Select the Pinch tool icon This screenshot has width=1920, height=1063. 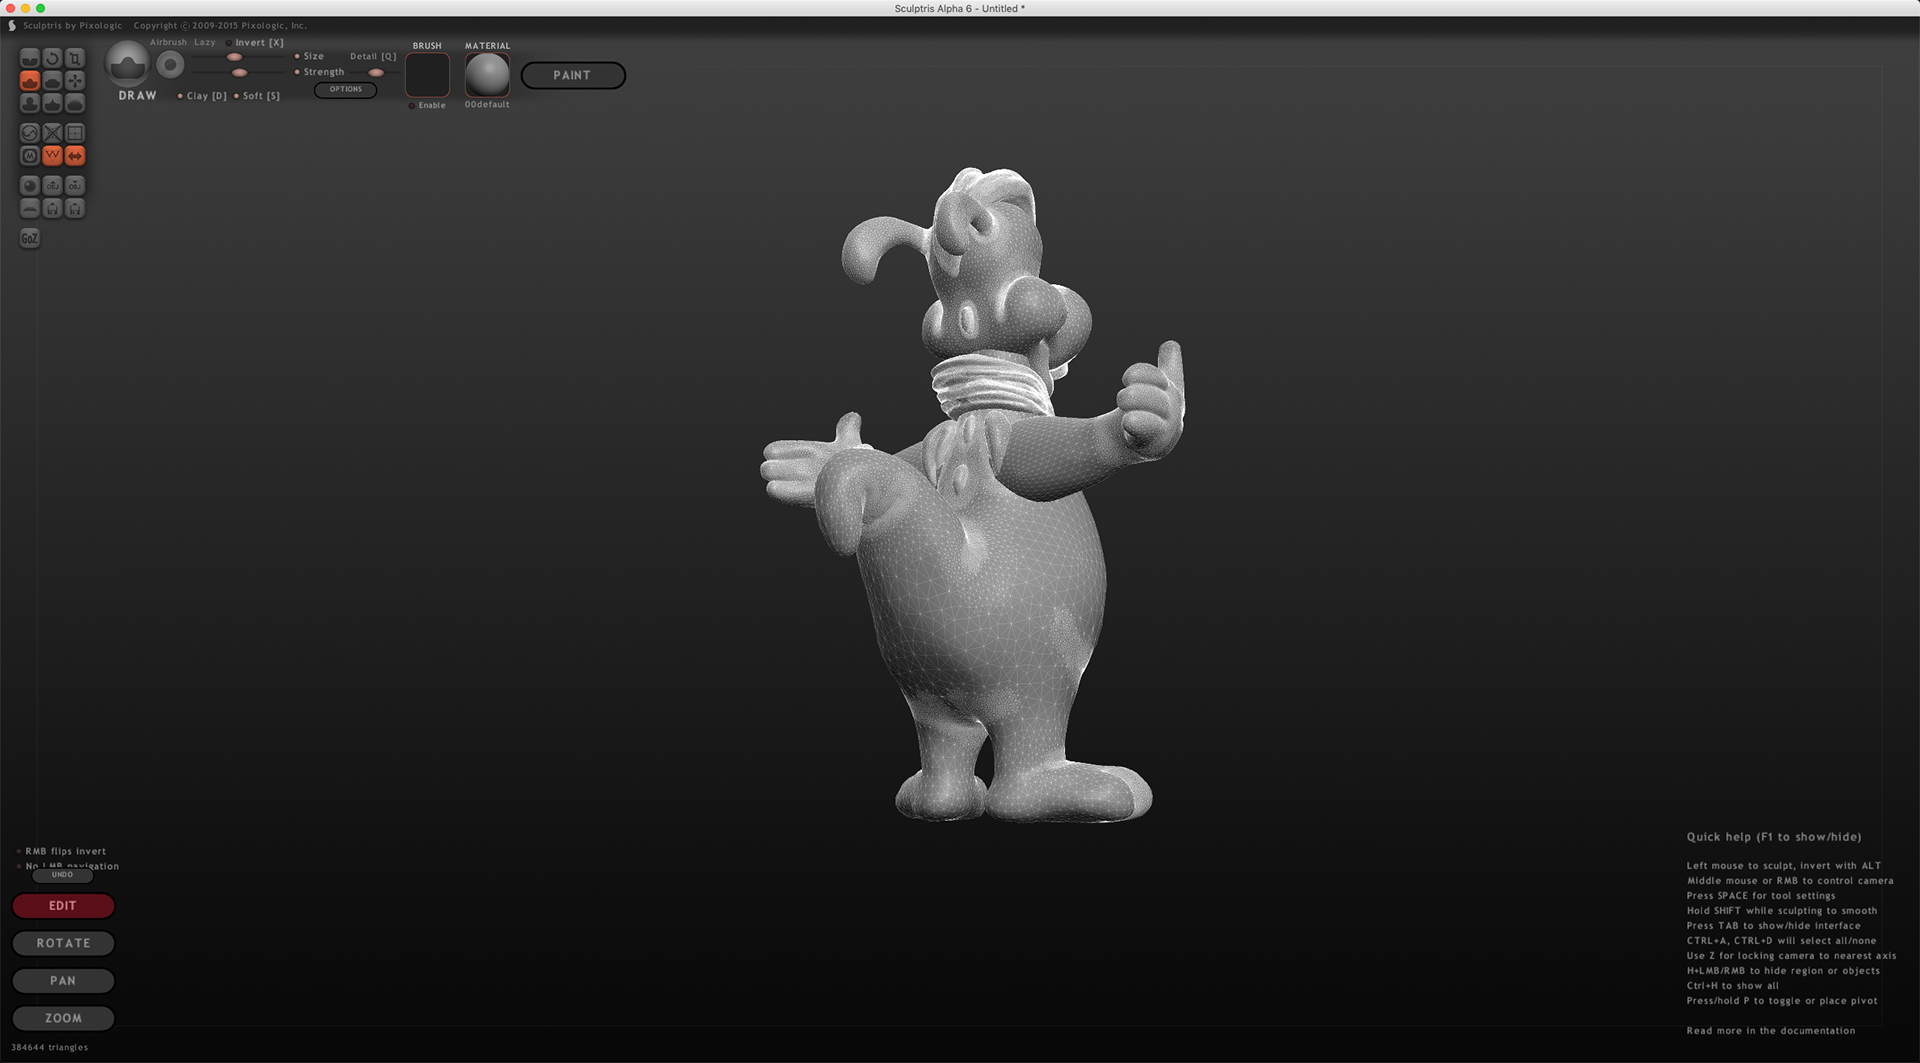[x=52, y=103]
